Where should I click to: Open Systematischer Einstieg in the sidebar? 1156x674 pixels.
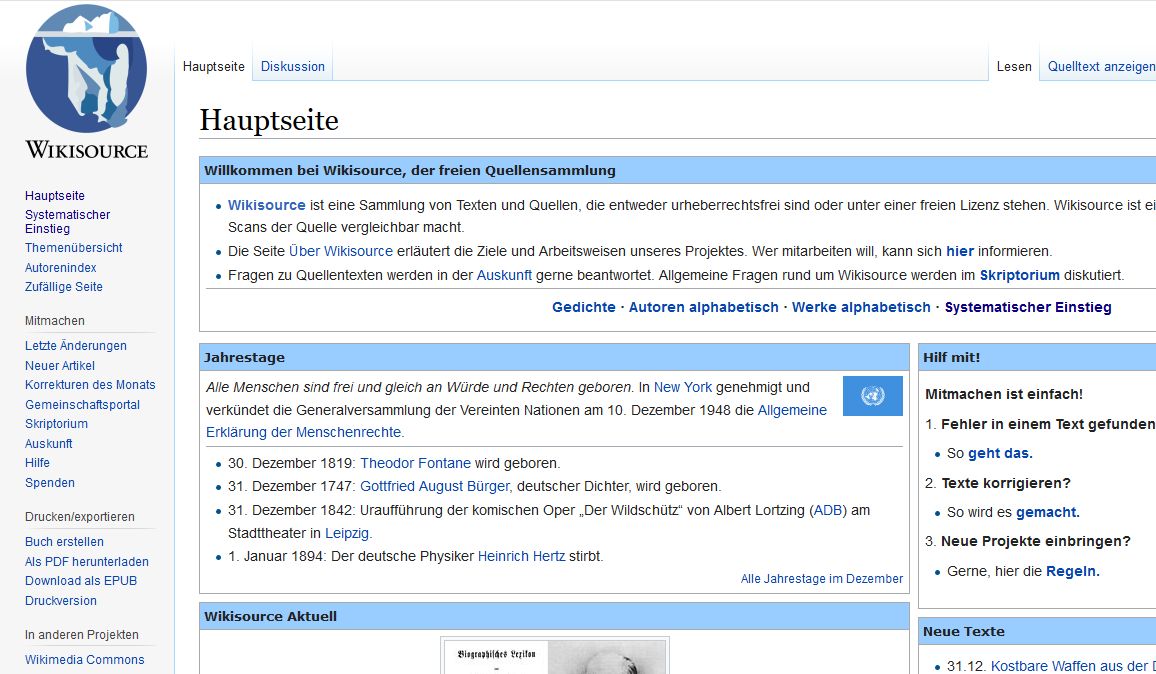tap(67, 221)
